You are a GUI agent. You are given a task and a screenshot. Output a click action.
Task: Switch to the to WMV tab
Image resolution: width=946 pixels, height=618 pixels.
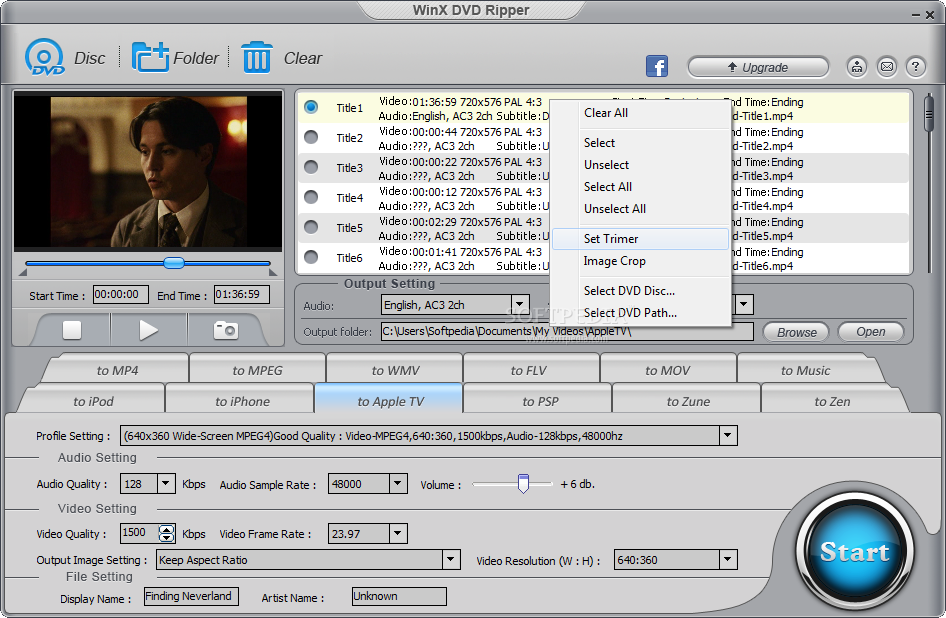click(395, 370)
